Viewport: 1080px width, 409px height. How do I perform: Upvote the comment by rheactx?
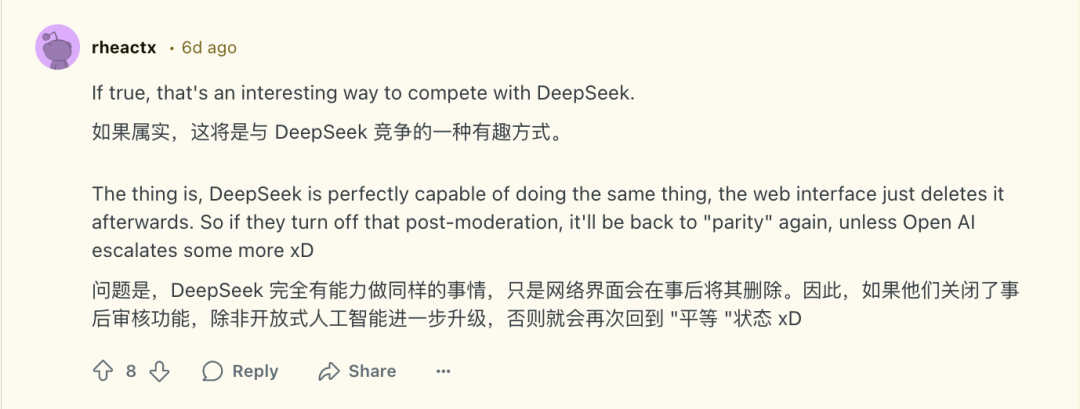click(x=103, y=371)
